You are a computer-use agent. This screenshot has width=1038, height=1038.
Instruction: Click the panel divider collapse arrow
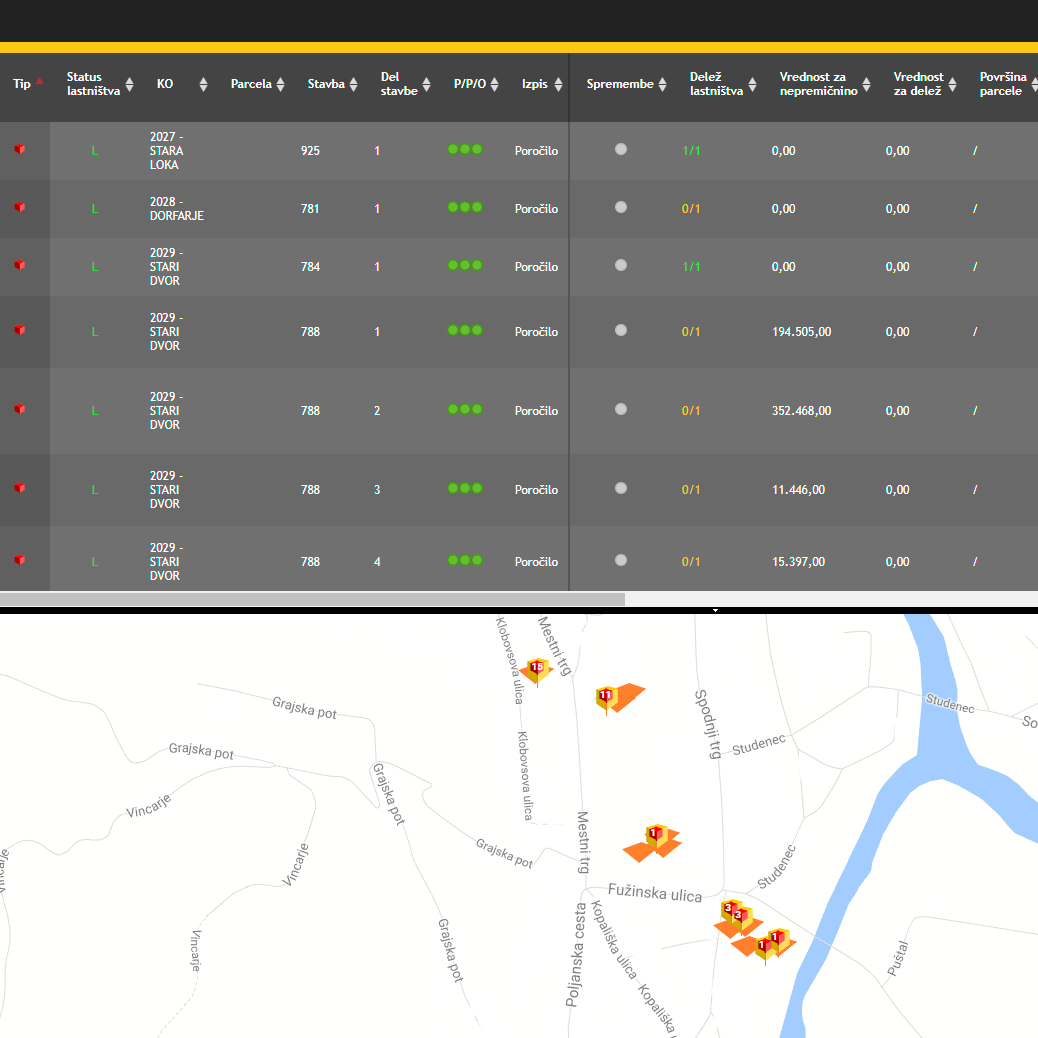click(x=715, y=610)
